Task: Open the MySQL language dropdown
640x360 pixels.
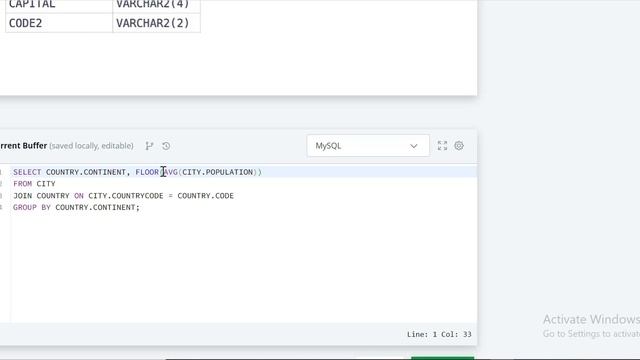Action: (368, 146)
